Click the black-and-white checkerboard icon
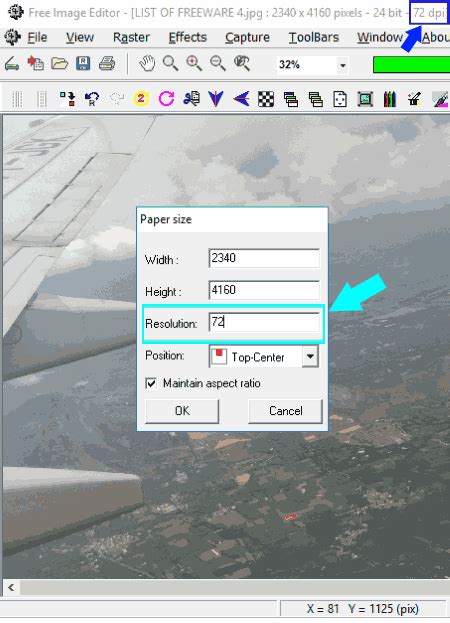 coord(266,99)
